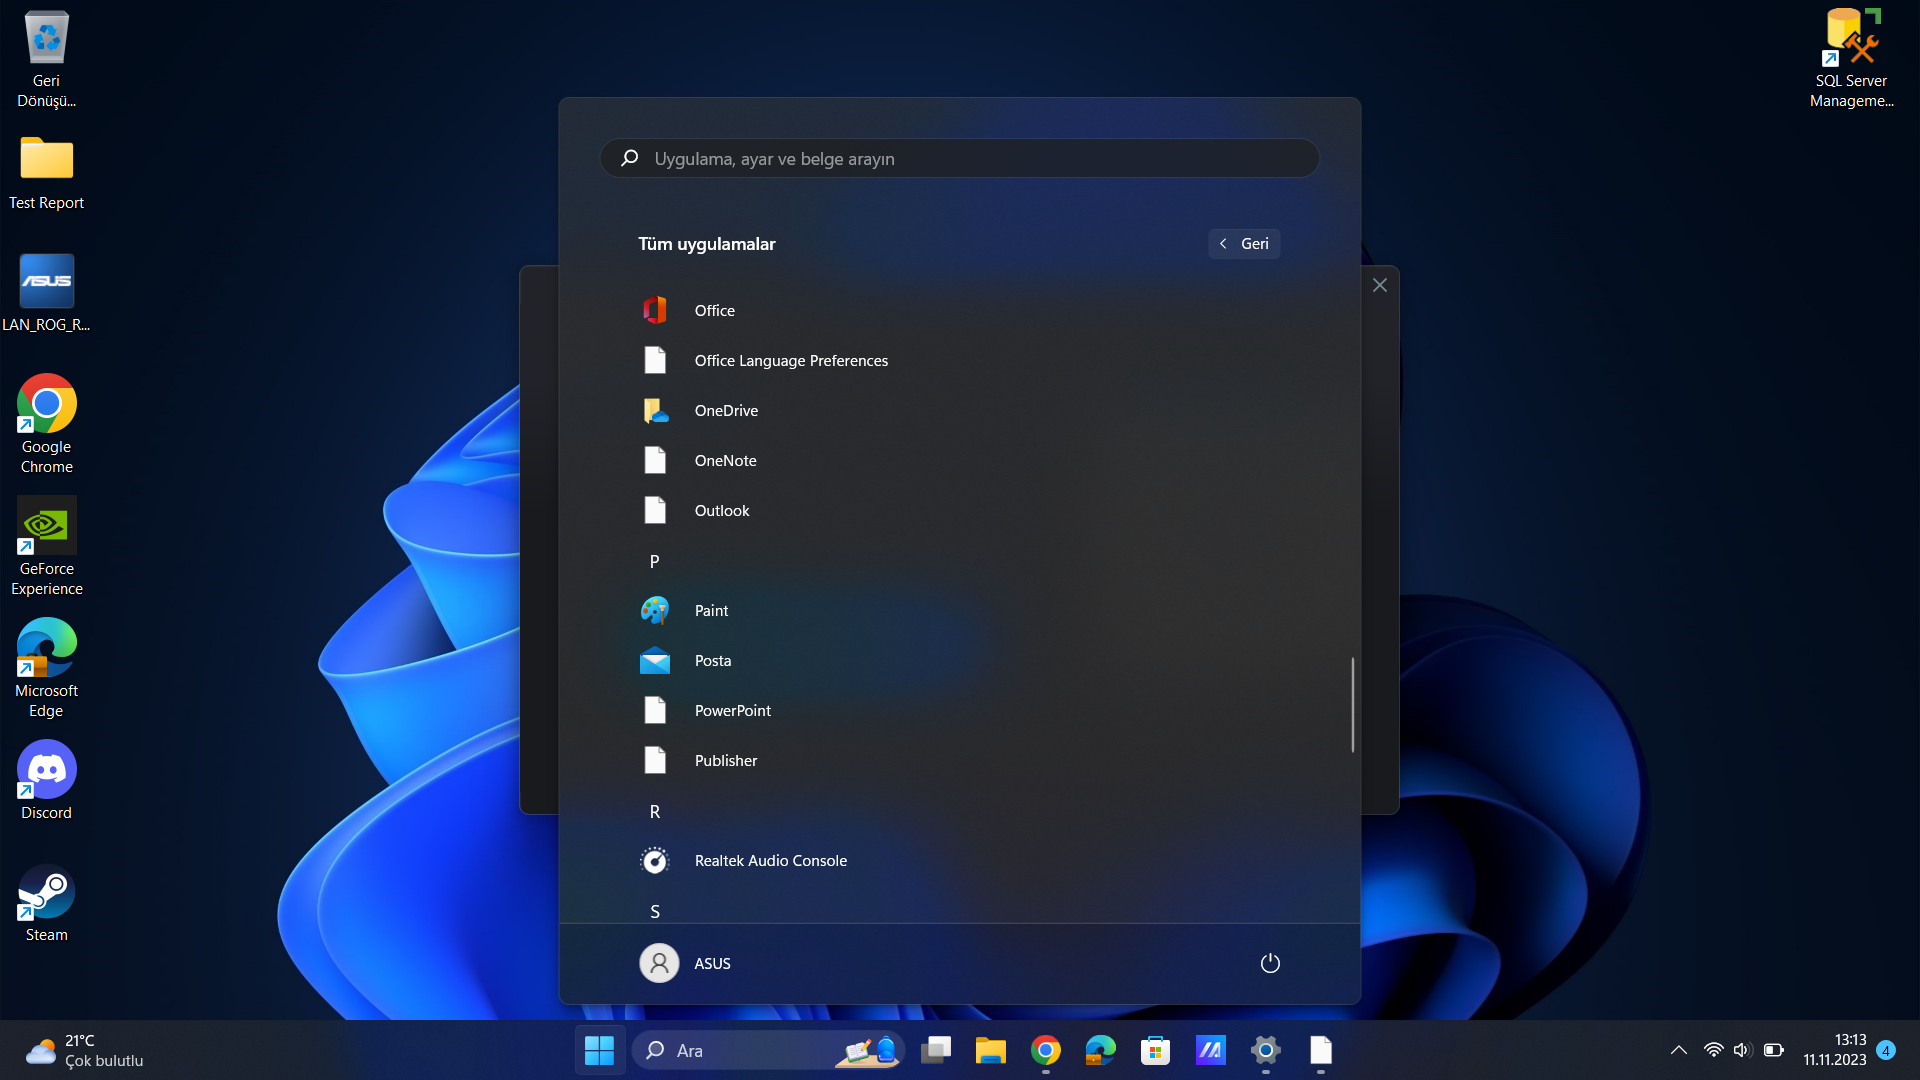Open notification center with badge 4
This screenshot has height=1080, width=1920.
(x=1886, y=1050)
